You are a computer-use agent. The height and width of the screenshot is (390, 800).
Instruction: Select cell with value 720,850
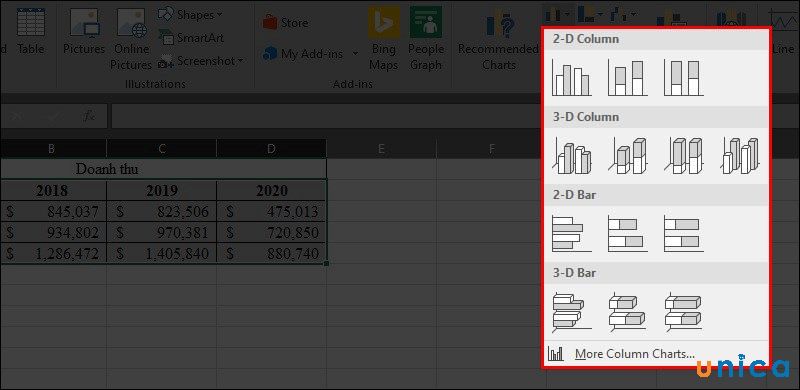(271, 232)
